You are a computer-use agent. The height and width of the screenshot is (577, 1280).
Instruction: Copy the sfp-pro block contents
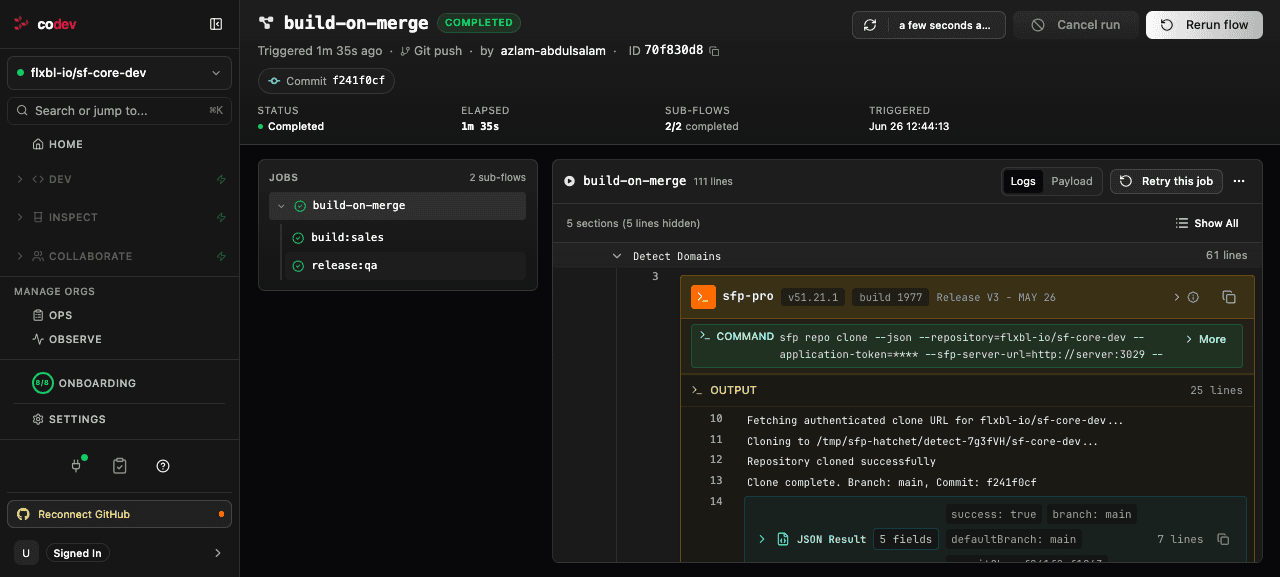(1229, 297)
